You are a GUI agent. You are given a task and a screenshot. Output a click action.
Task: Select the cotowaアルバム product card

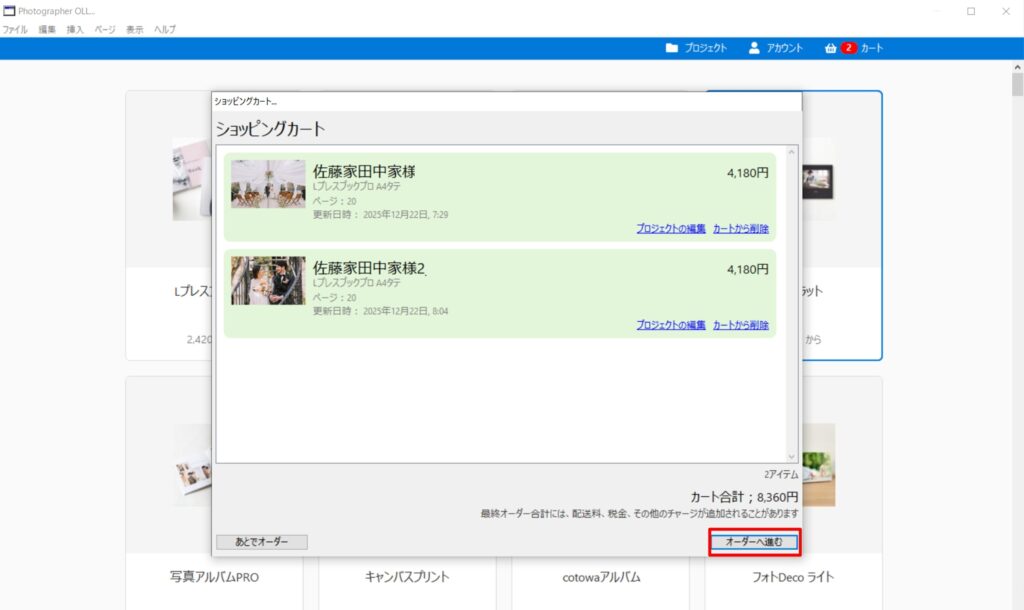coord(600,577)
